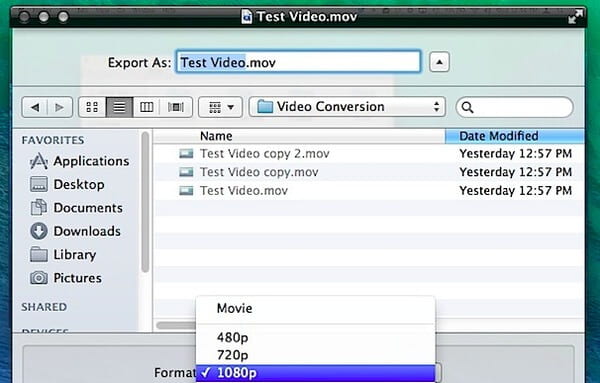
Task: Open the Video Conversion folder popup
Action: coord(347,107)
